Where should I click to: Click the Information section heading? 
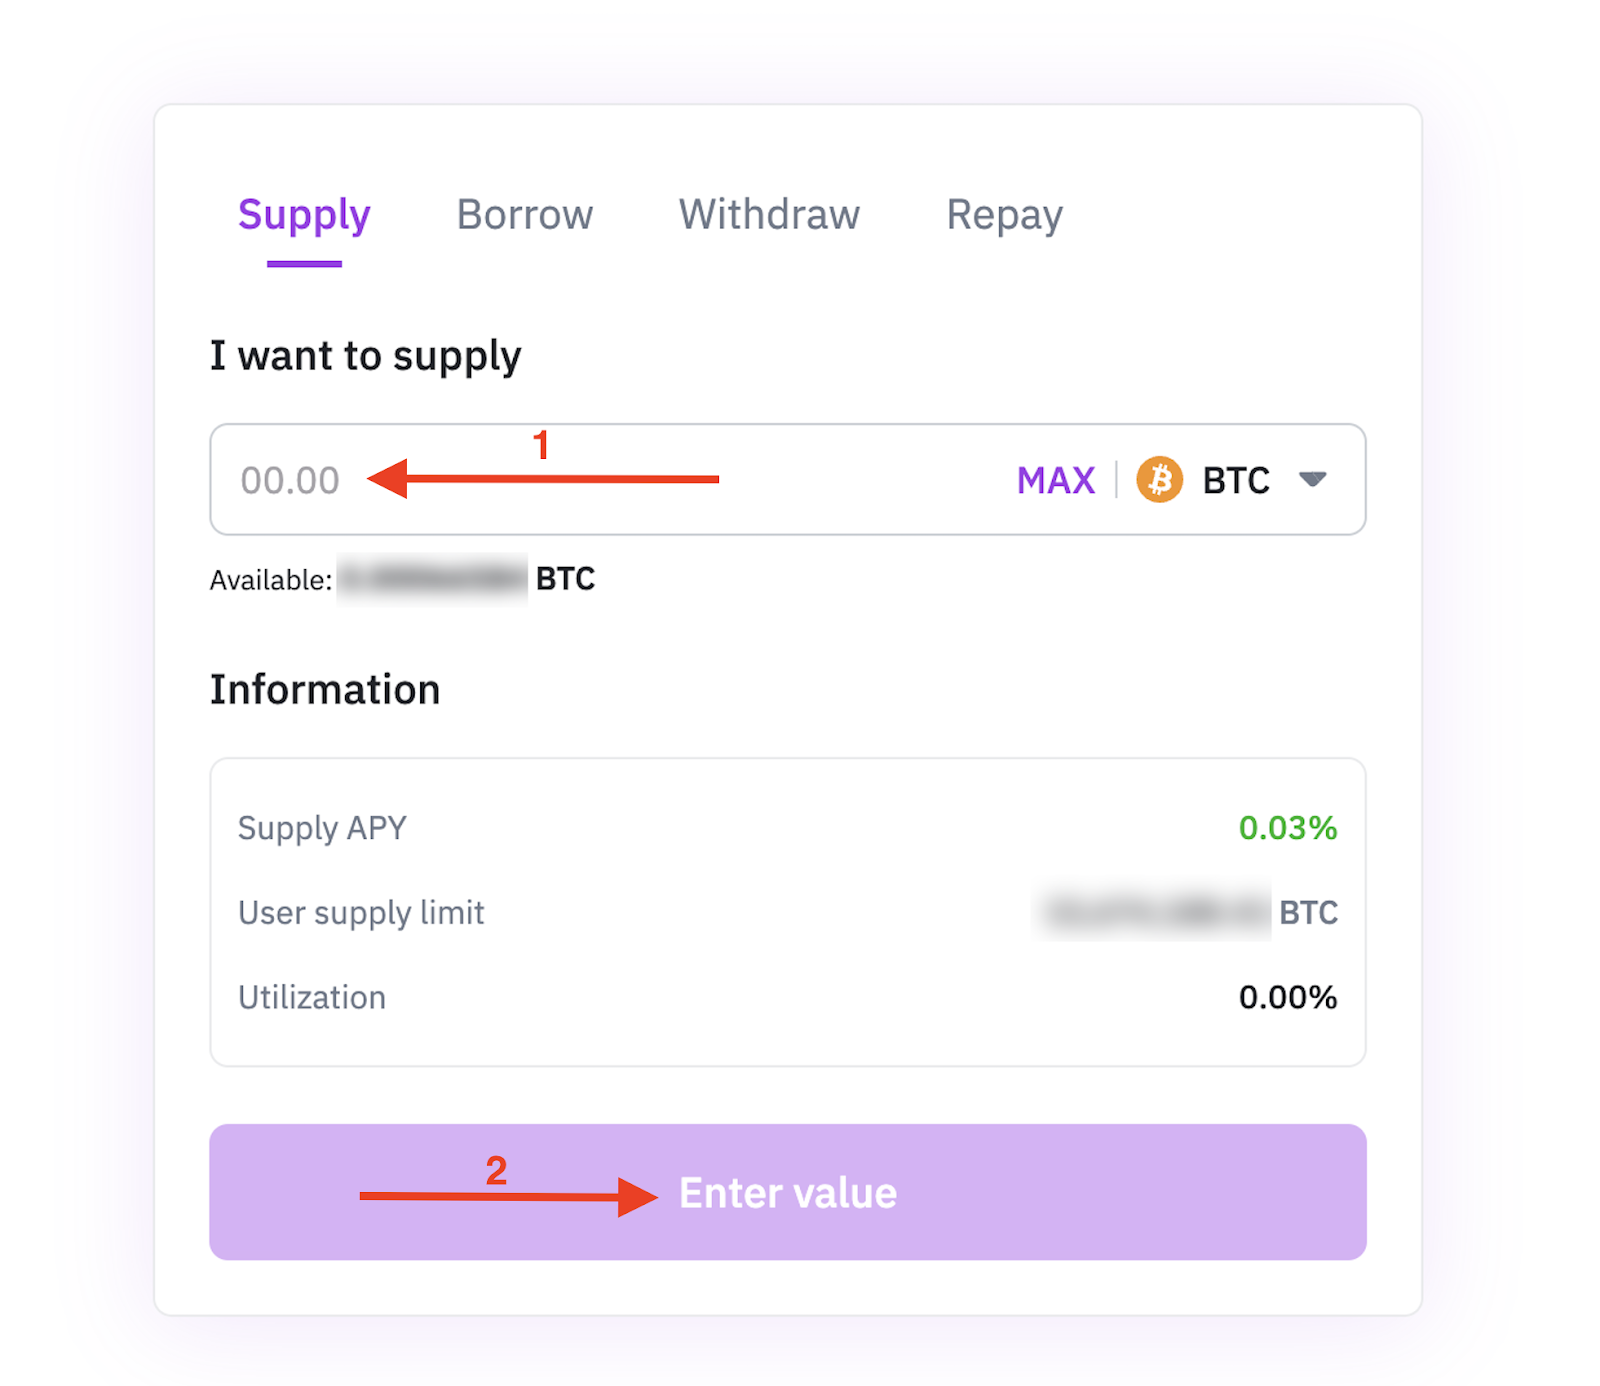(x=325, y=689)
